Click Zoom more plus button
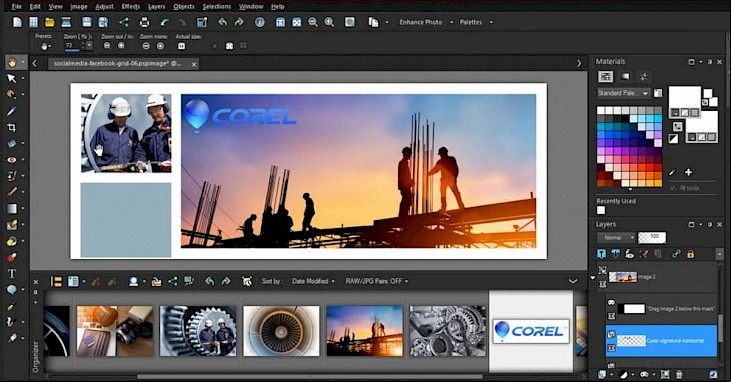 point(160,46)
